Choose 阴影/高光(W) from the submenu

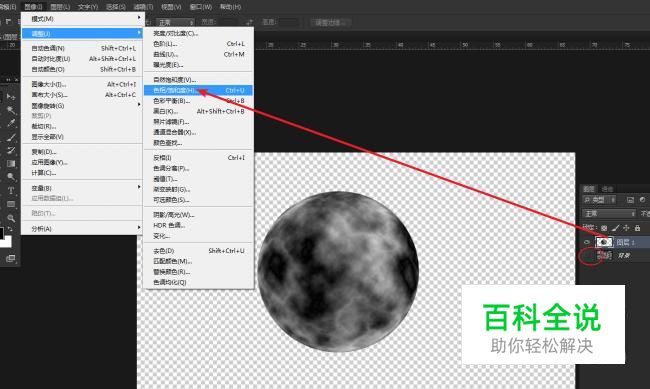[198, 215]
